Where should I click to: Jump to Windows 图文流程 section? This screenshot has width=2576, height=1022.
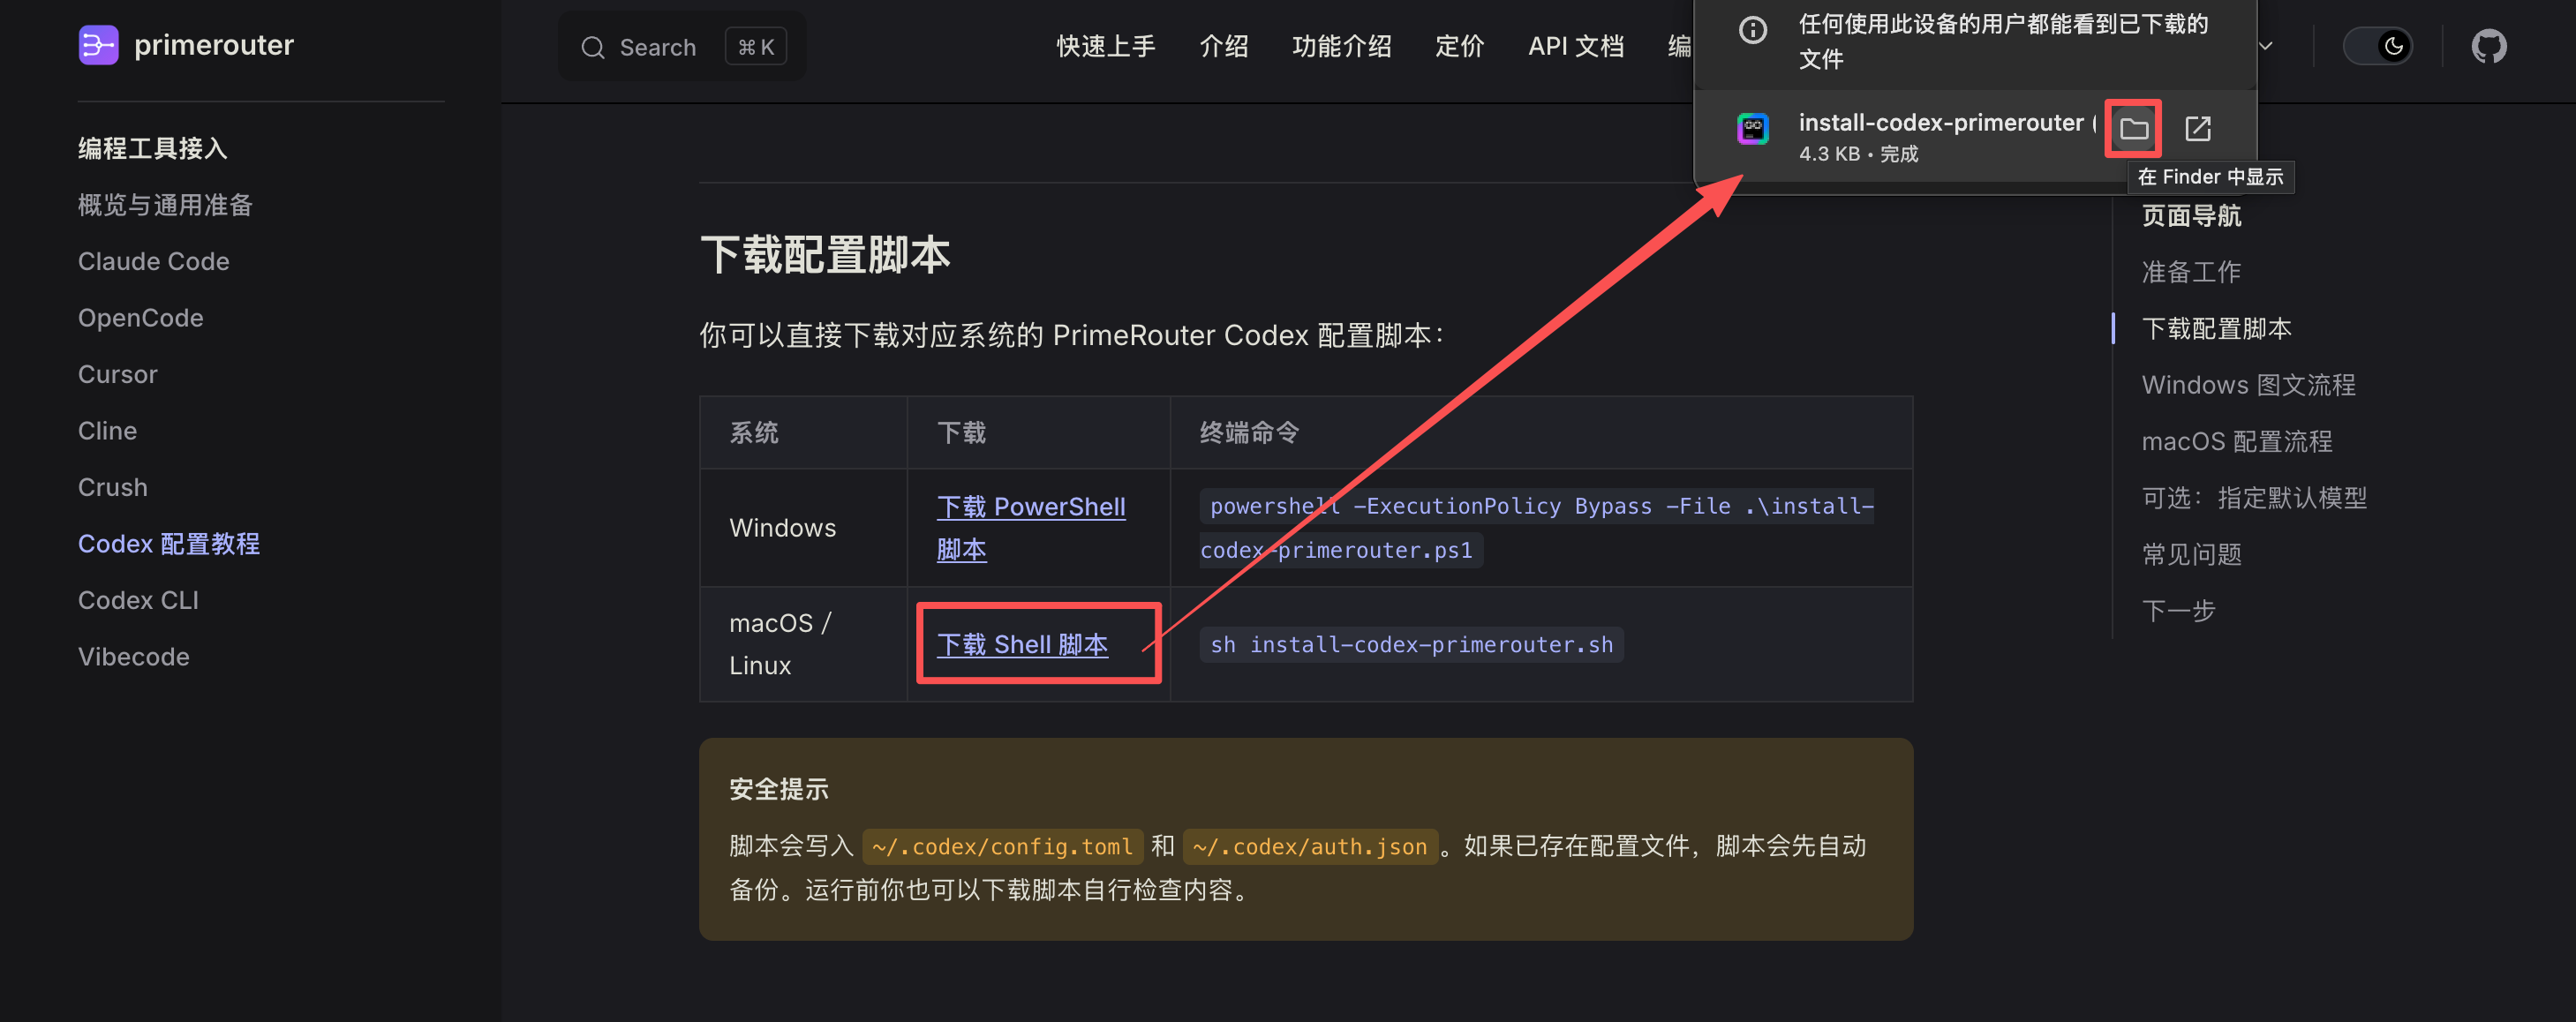(x=2248, y=385)
